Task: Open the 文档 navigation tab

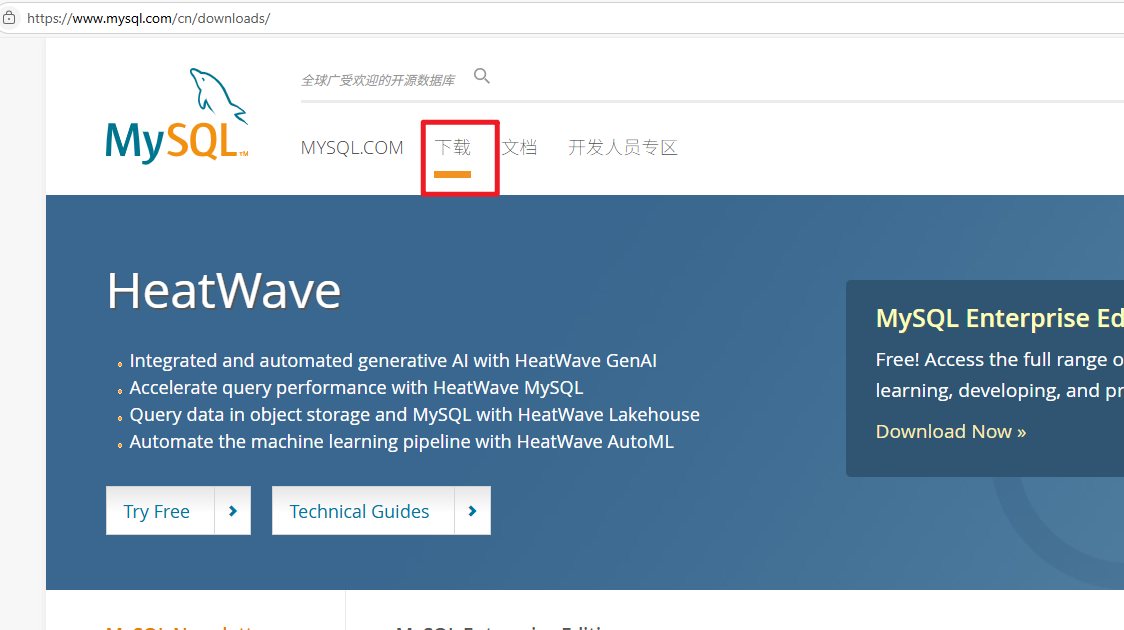Action: pos(519,148)
